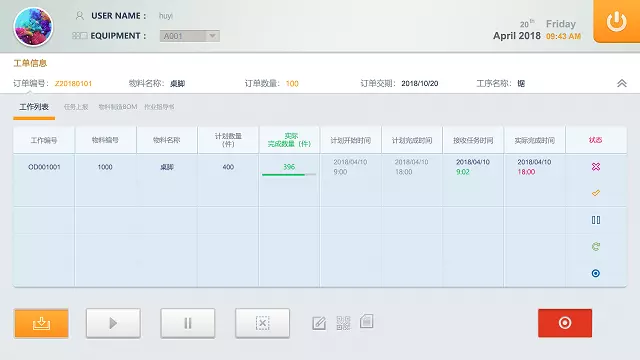Click the blue circle-dot status icon

click(596, 273)
